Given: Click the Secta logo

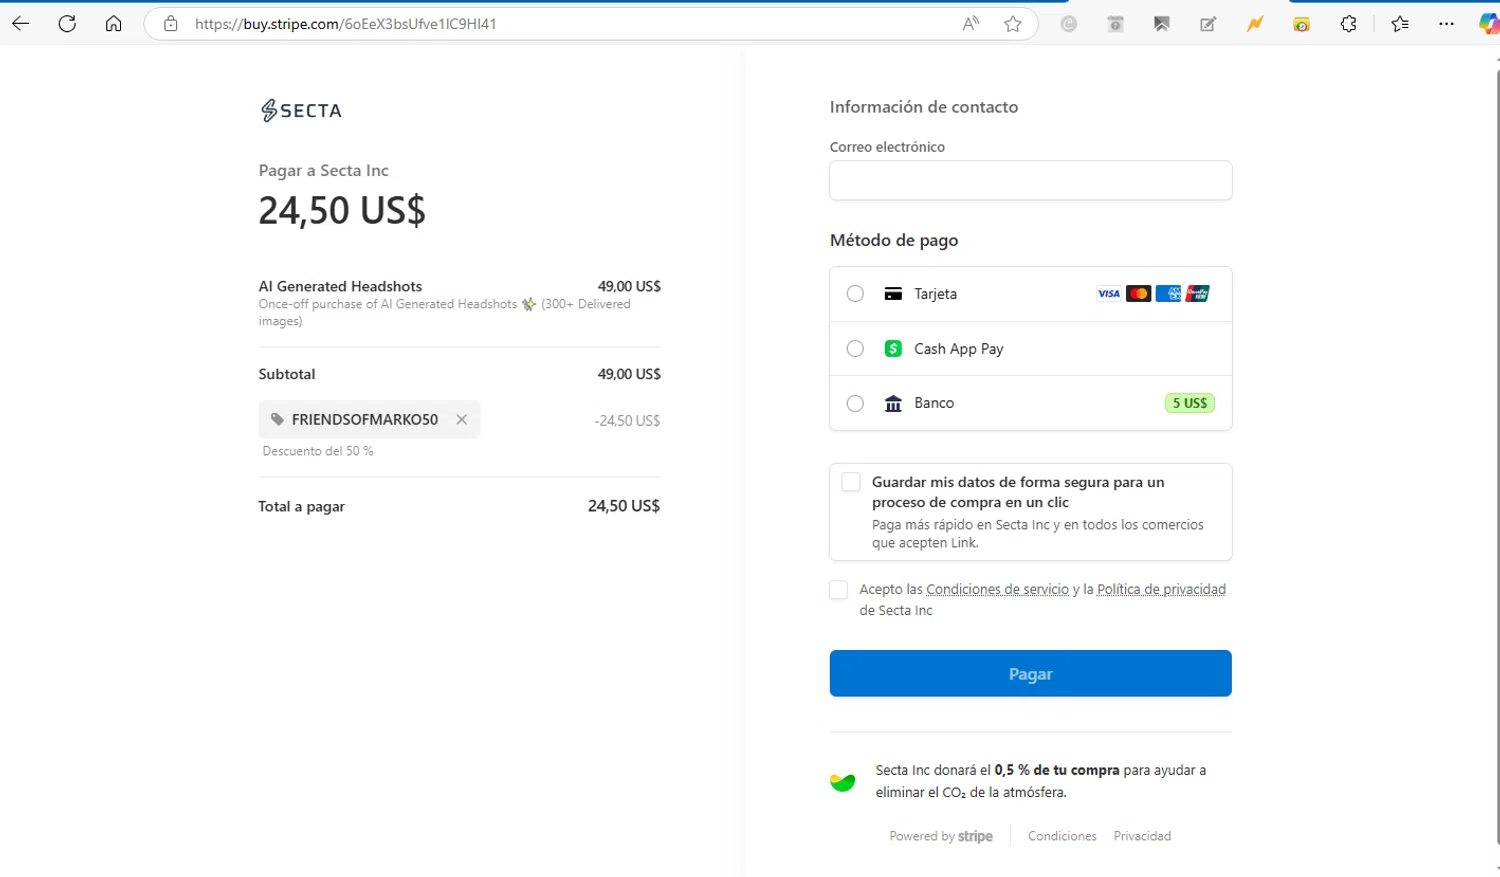Looking at the screenshot, I should pos(301,110).
